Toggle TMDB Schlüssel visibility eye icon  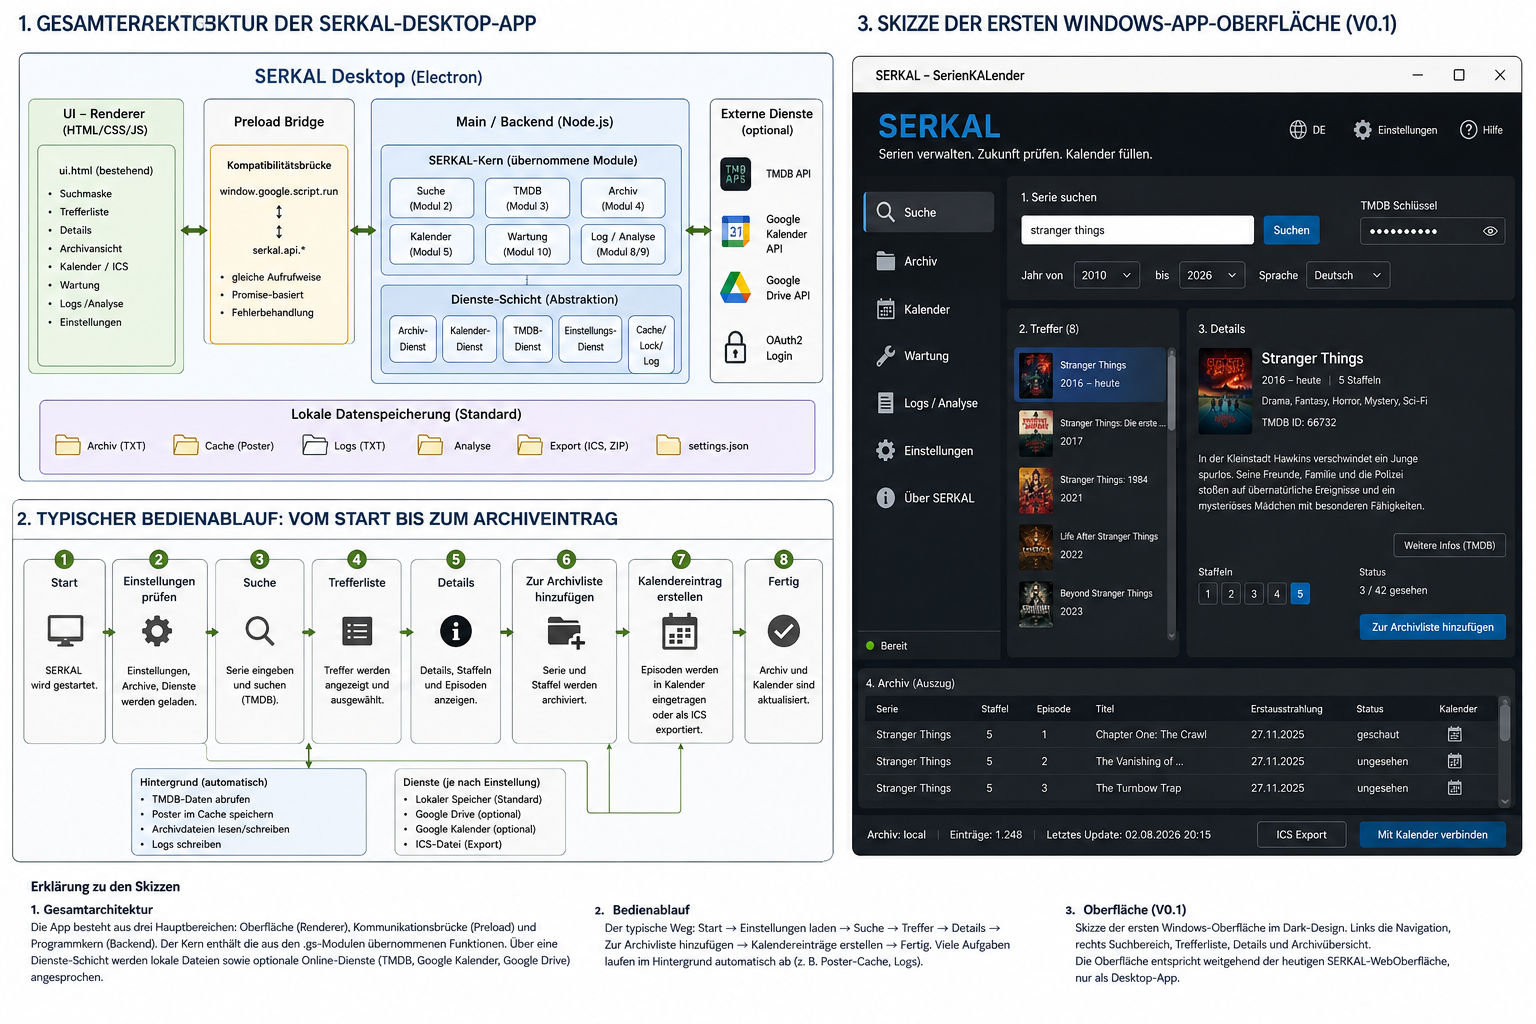tap(1490, 231)
